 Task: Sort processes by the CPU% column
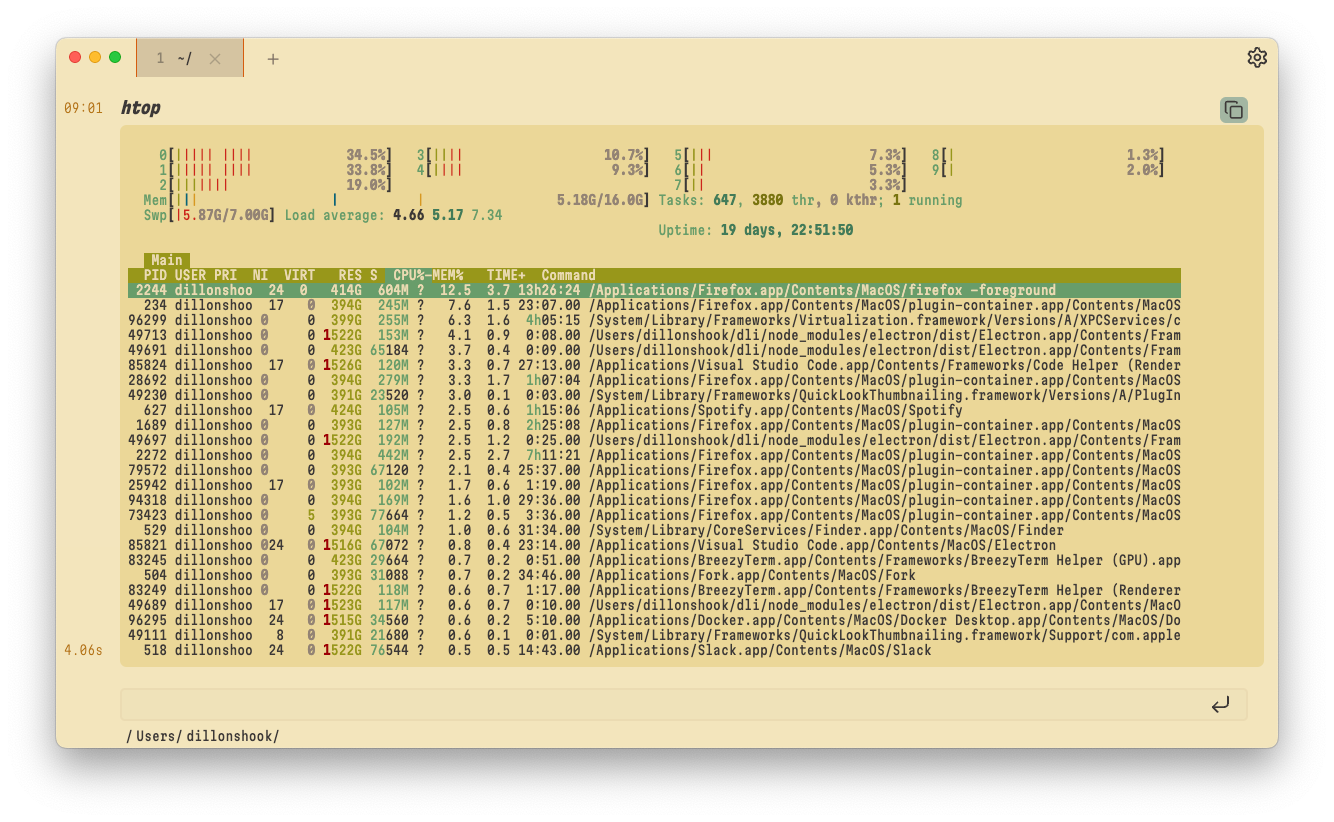tap(409, 274)
